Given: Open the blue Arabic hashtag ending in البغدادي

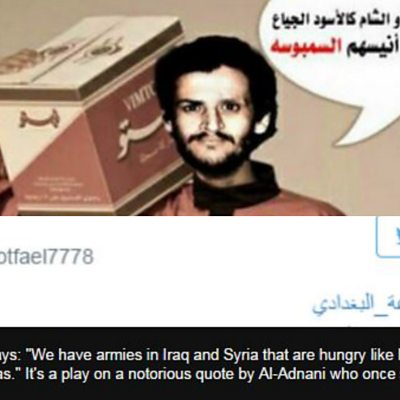Looking at the screenshot, I should click(356, 306).
